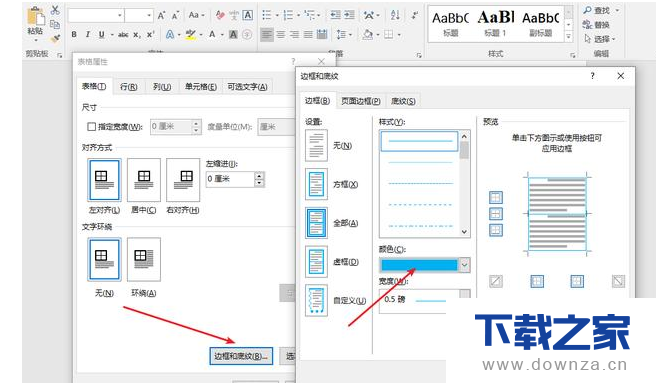Toggle the specify width checkbox 指定宽度
This screenshot has width=656, height=383.
point(91,126)
